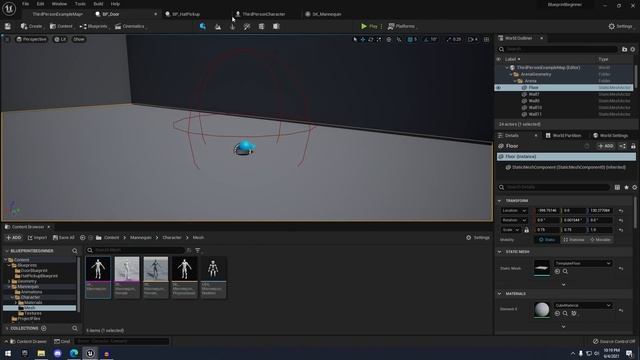Click the Windows Start button
The height and width of the screenshot is (360, 640).
point(8,353)
